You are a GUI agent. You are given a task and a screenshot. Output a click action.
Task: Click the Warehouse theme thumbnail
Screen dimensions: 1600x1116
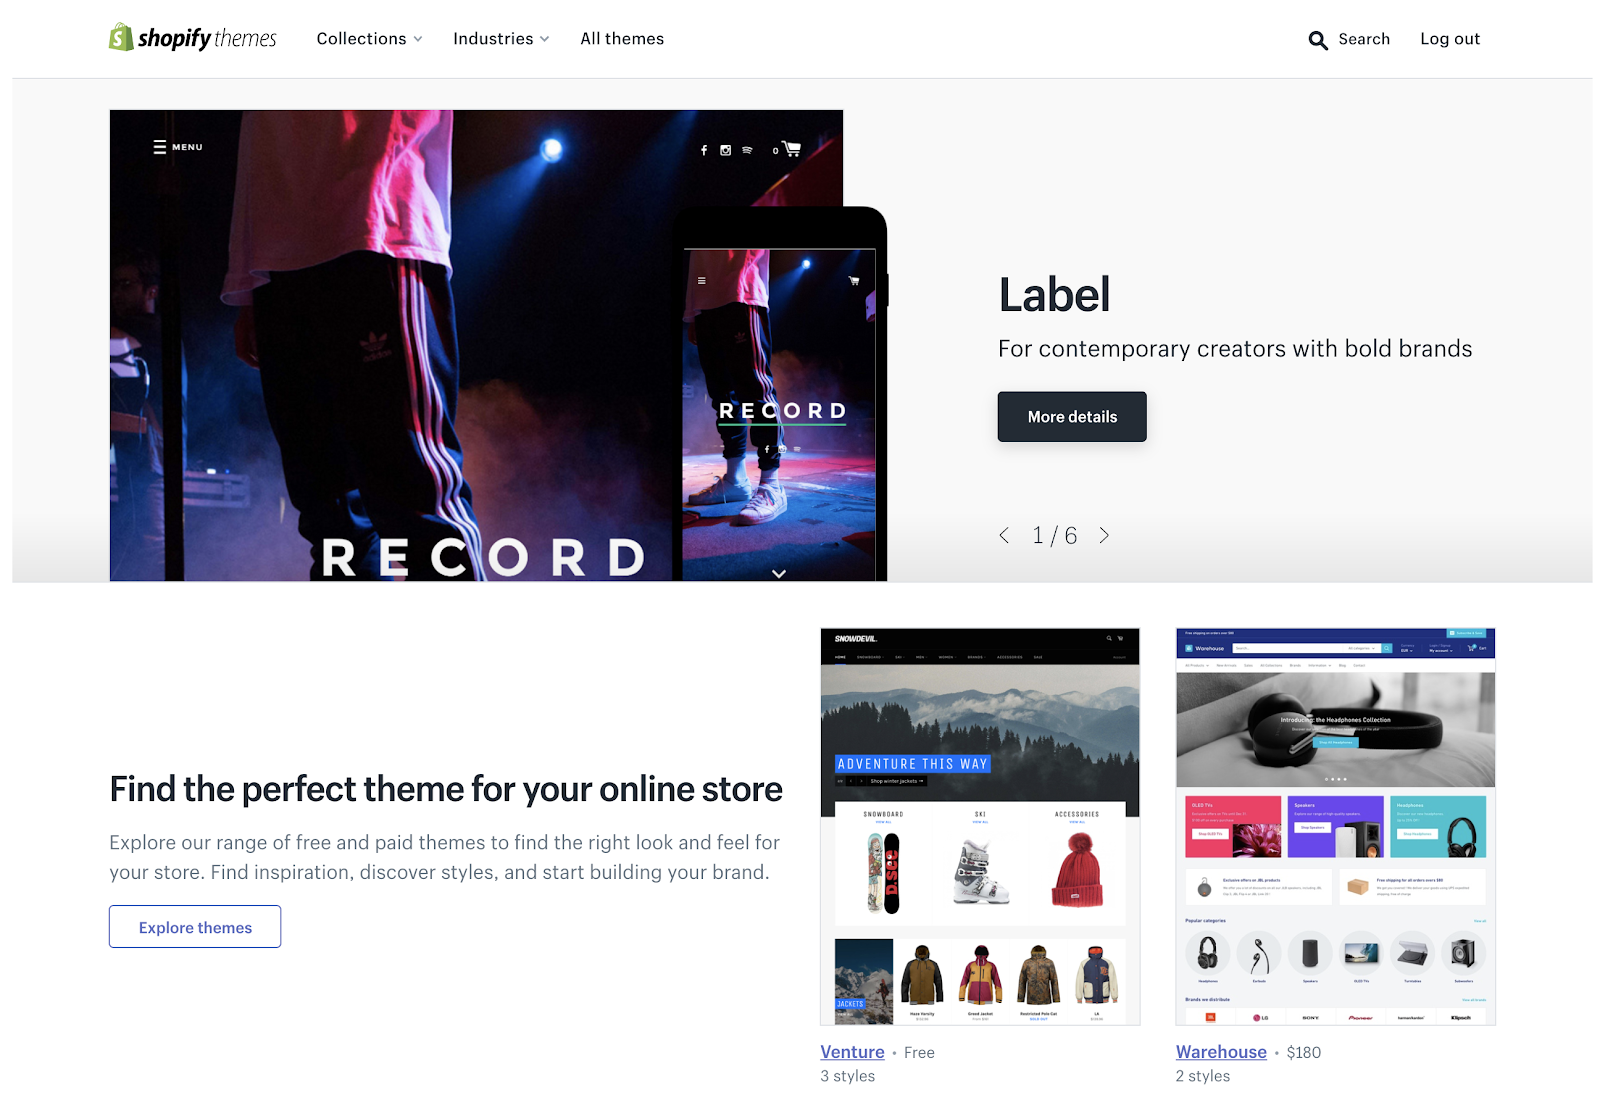(x=1335, y=826)
